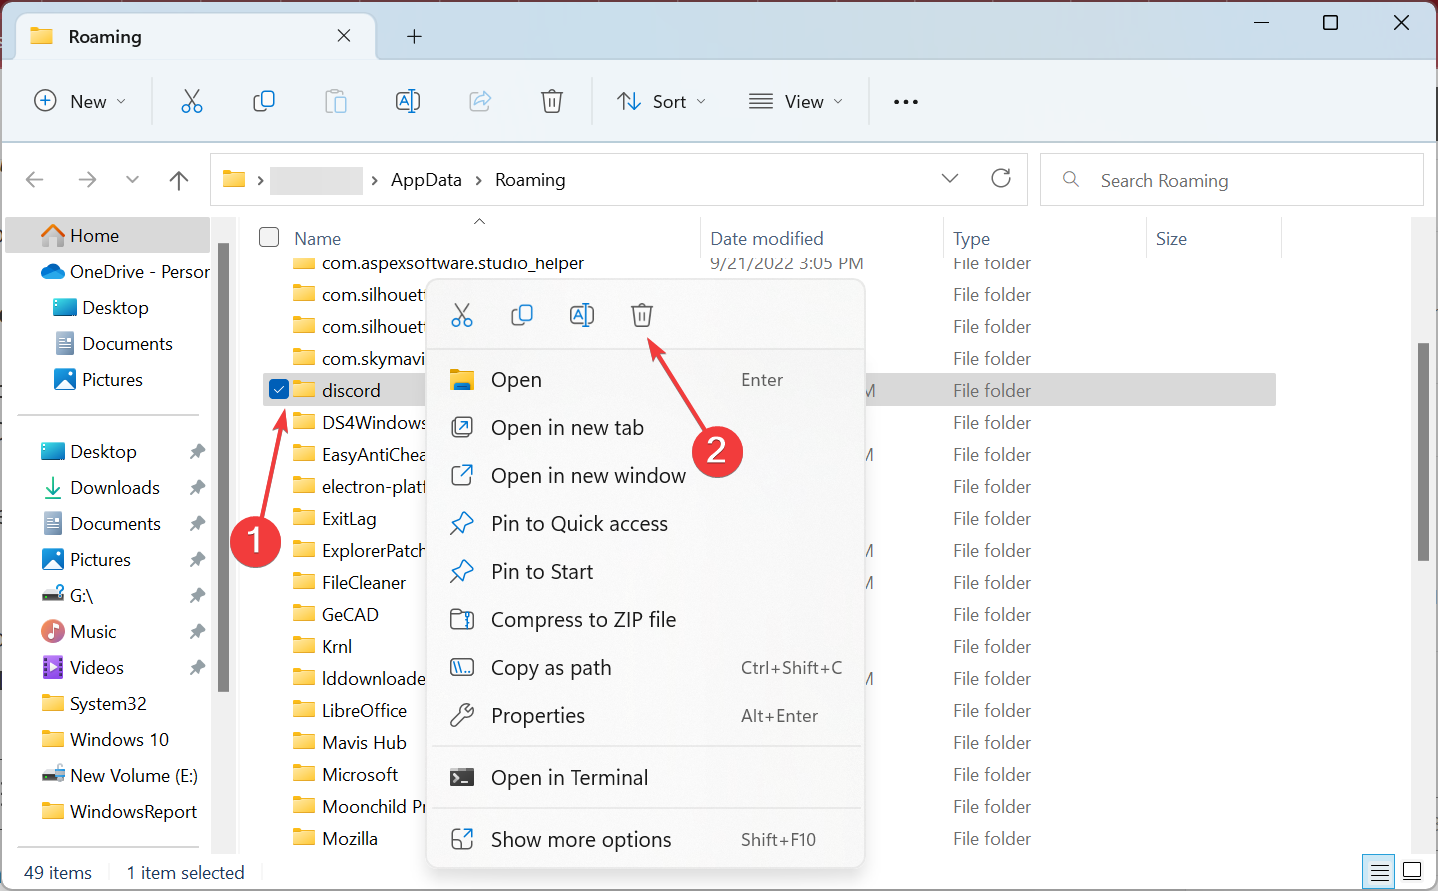
Task: Click the See more three-dots button
Action: pos(906,102)
